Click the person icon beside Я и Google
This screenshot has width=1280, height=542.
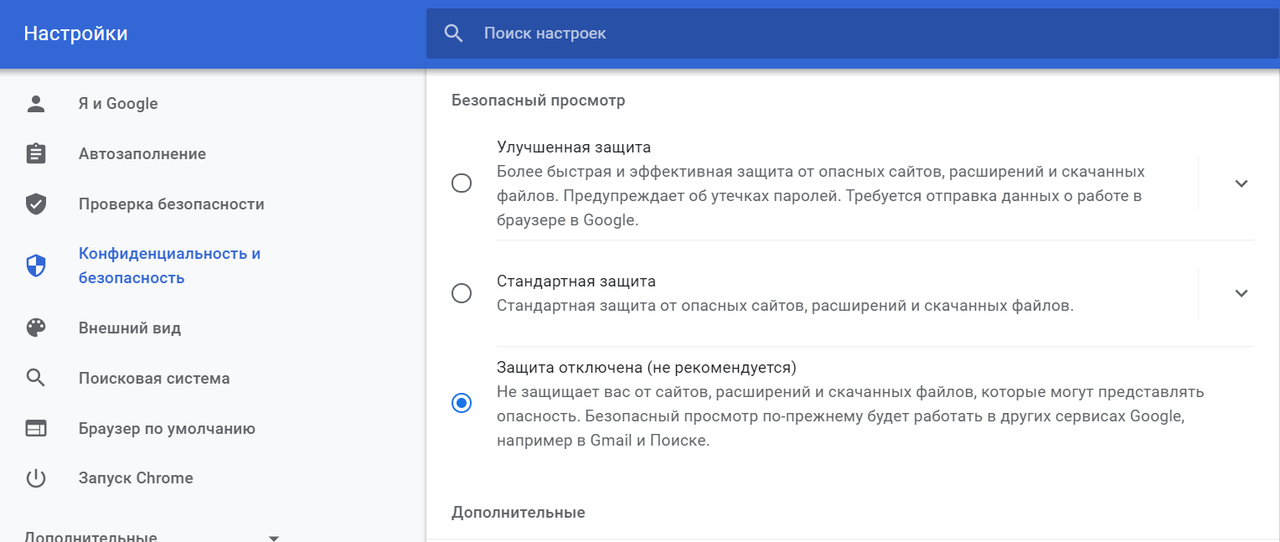(x=36, y=104)
